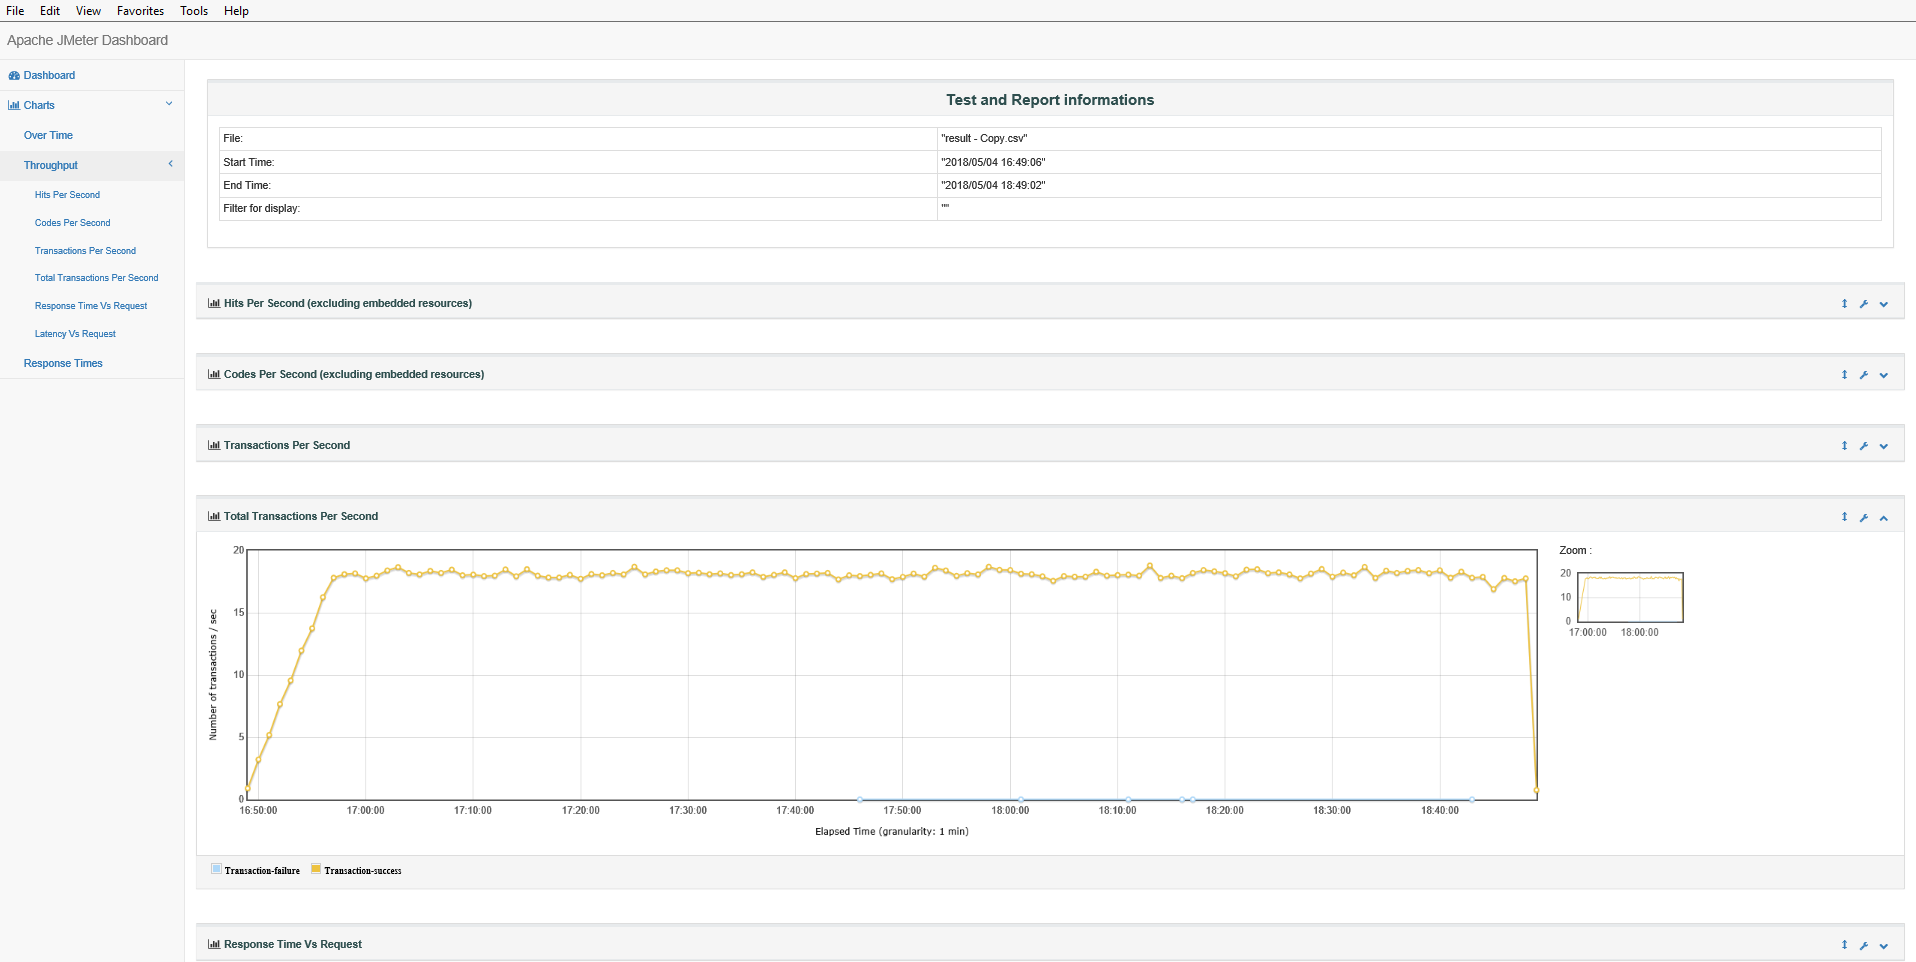Click the zoom overview thumbnail chart
Viewport: 1916px width, 962px height.
coord(1629,596)
